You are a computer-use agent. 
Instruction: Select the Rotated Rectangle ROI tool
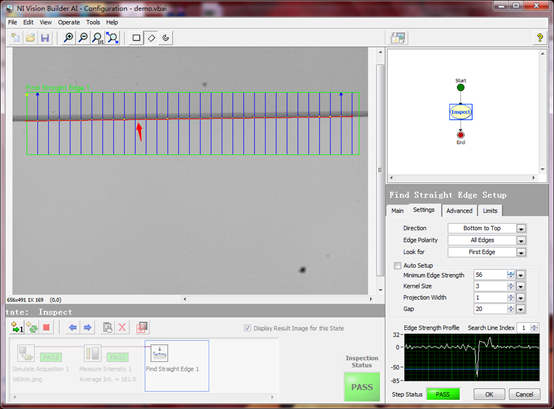pos(151,38)
